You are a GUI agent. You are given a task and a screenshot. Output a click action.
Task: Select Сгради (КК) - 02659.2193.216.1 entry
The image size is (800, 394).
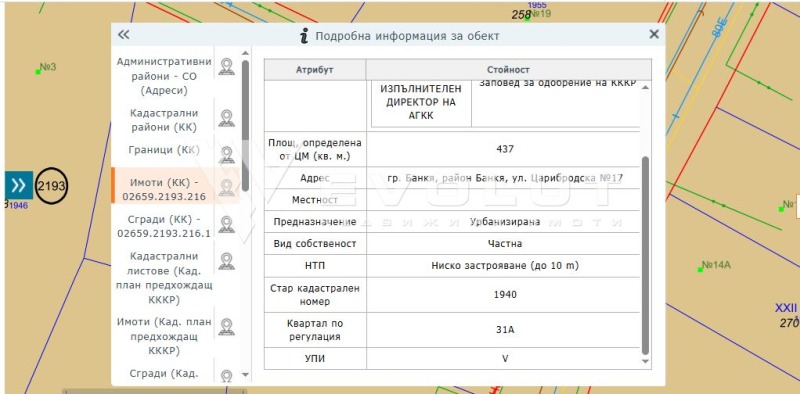164,226
